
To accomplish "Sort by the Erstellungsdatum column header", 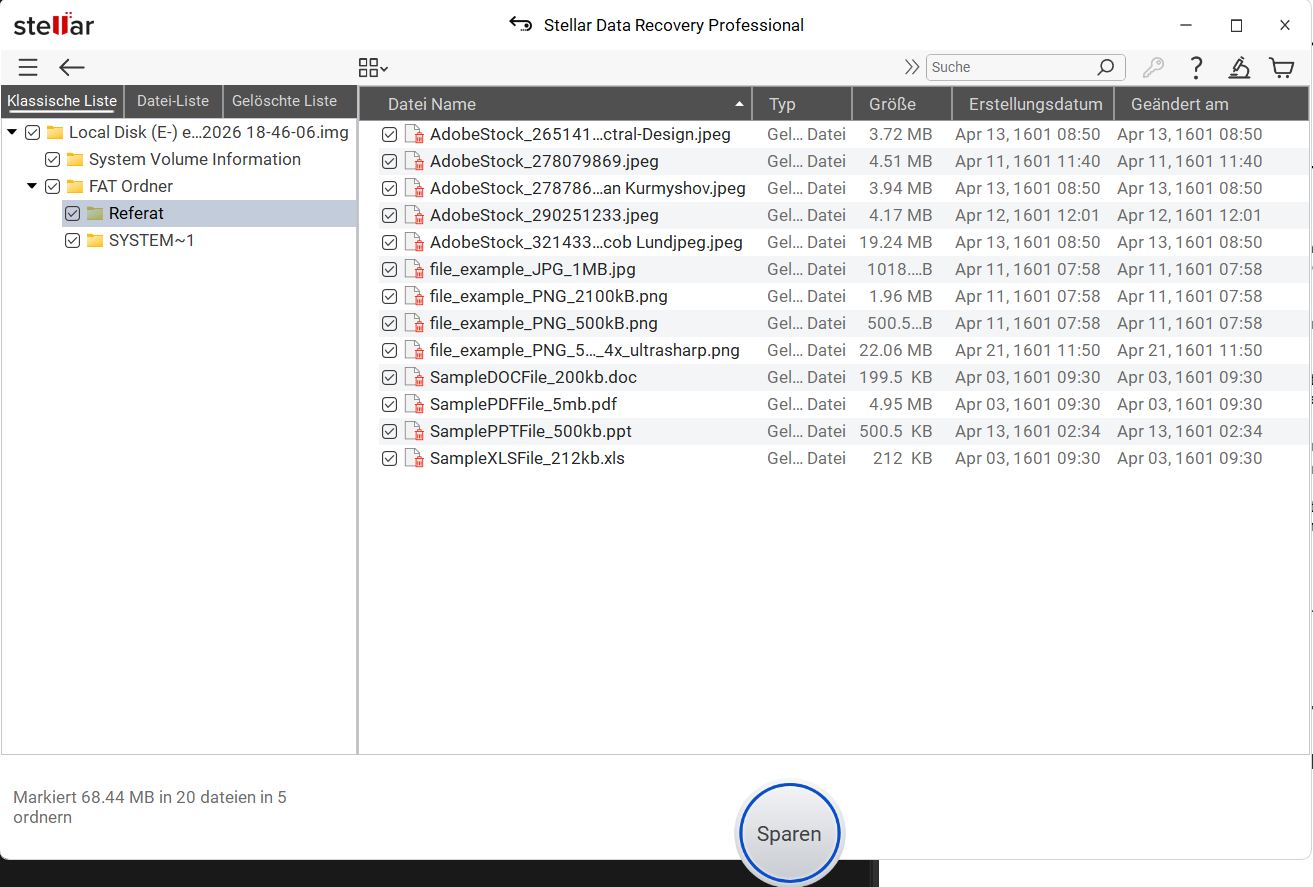I will (x=1034, y=104).
